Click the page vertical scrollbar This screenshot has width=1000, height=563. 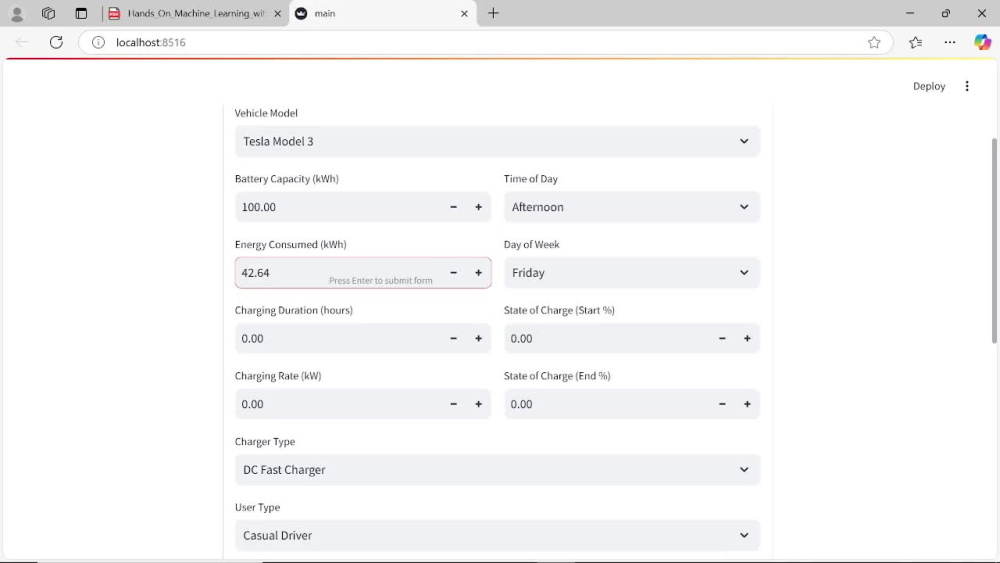click(x=994, y=241)
